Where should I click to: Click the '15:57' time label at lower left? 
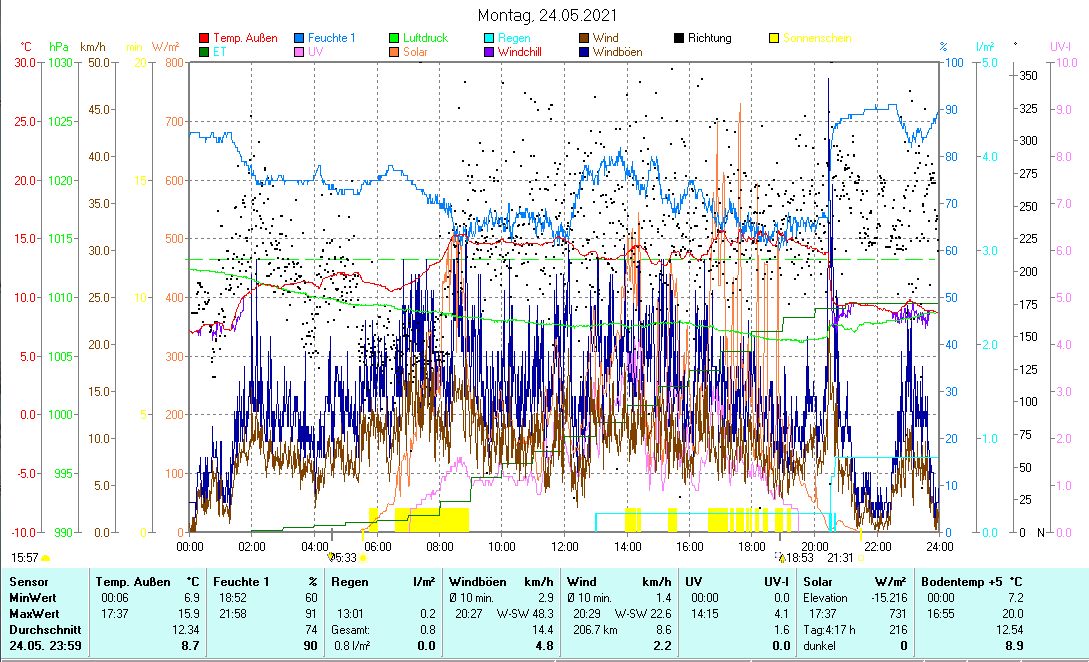click(x=24, y=558)
